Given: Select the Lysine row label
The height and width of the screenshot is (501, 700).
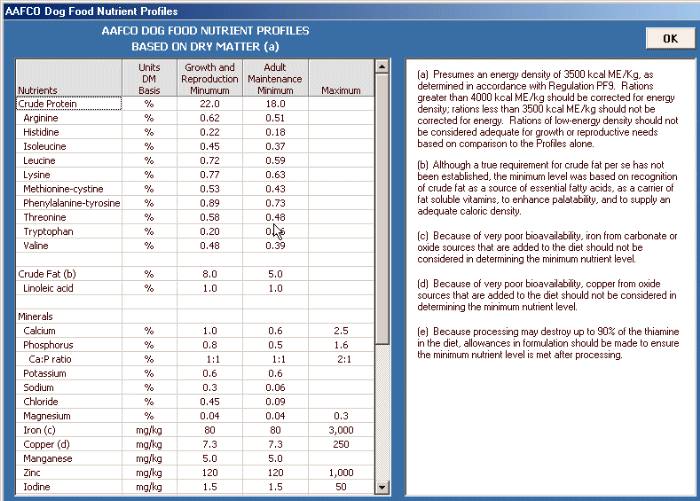Looking at the screenshot, I should pyautogui.click(x=37, y=175).
